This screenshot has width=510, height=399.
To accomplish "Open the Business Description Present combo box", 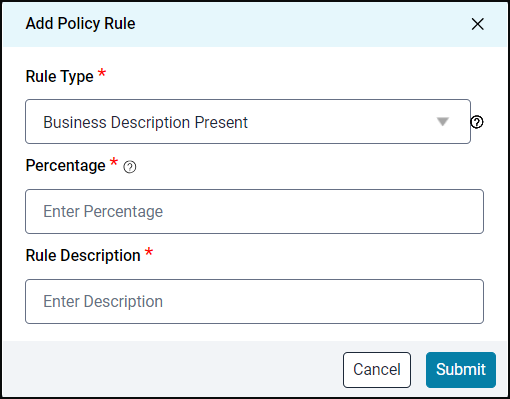I will [248, 122].
